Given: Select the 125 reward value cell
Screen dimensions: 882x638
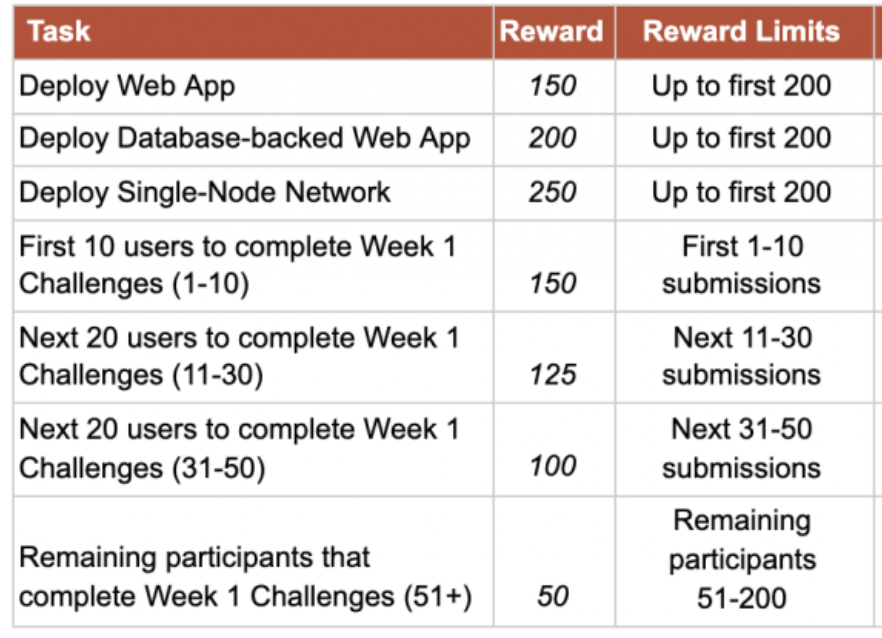Looking at the screenshot, I should tap(553, 374).
